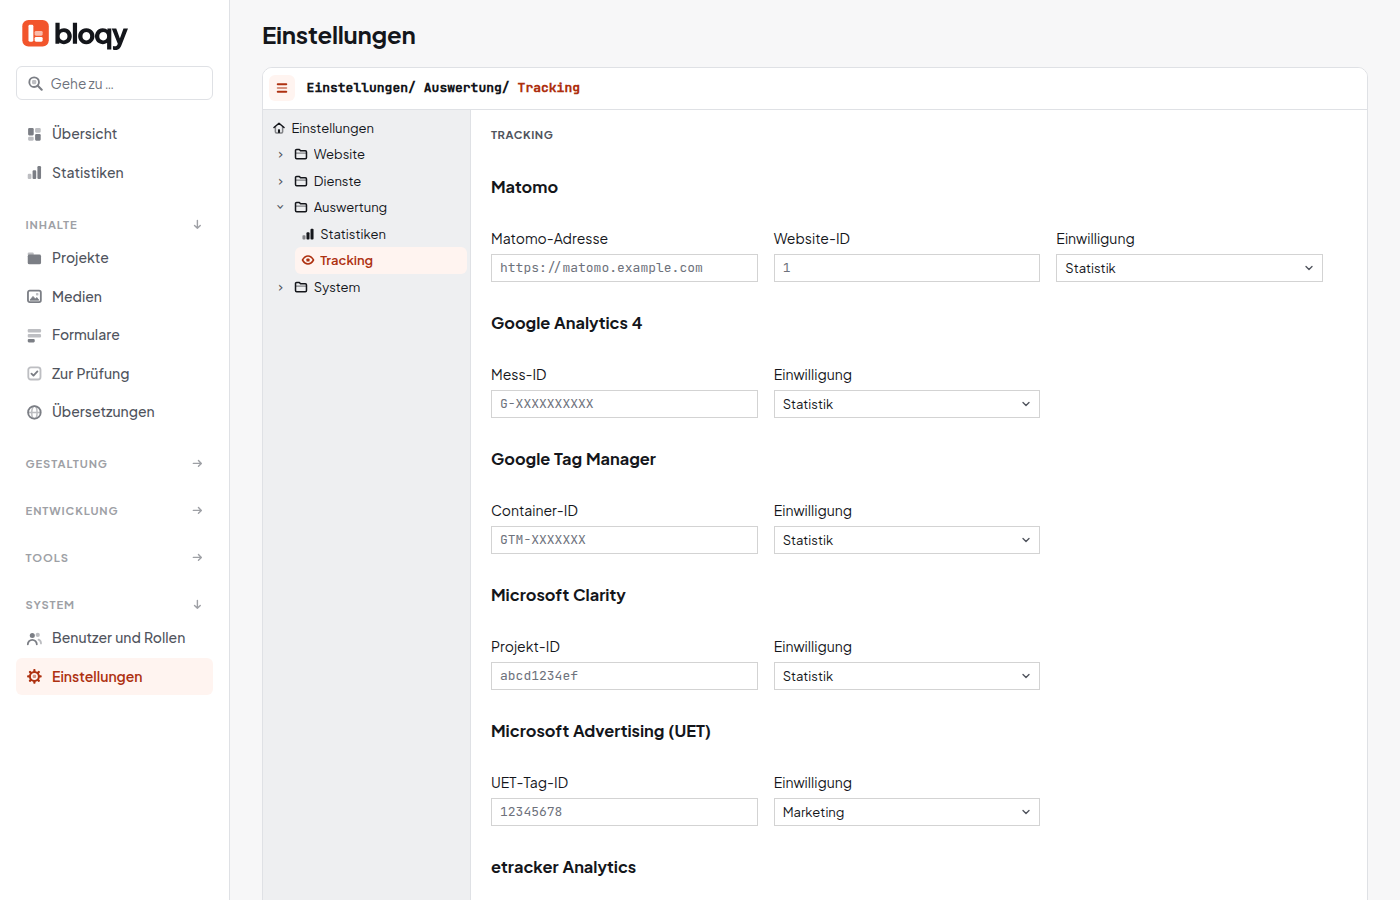Open Microsoft Clarity Einwilligung dropdown

[x=906, y=676]
